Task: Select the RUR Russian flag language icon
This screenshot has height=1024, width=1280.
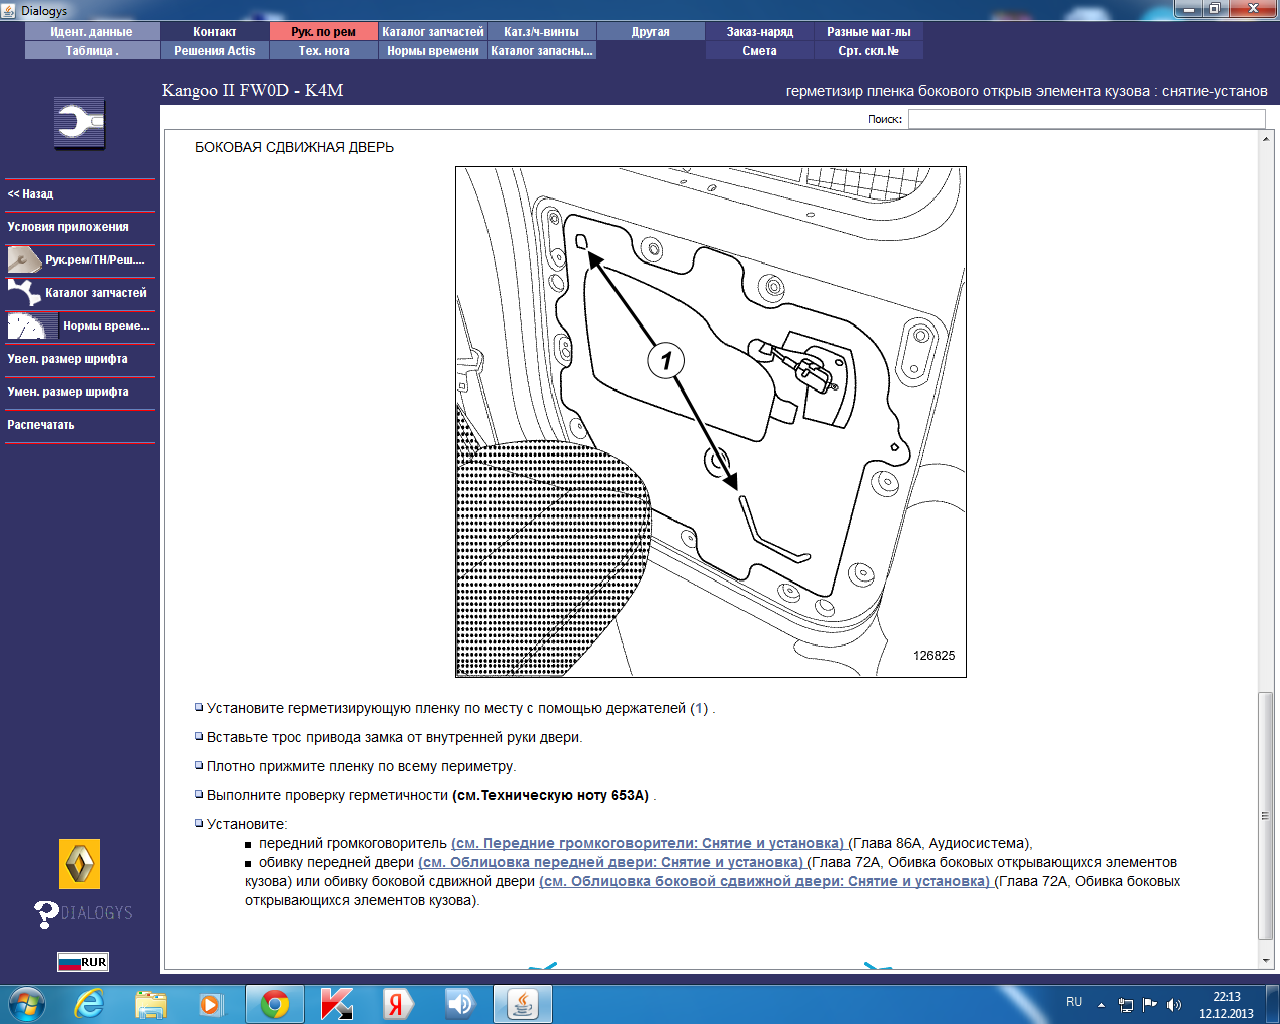Action: pyautogui.click(x=82, y=962)
